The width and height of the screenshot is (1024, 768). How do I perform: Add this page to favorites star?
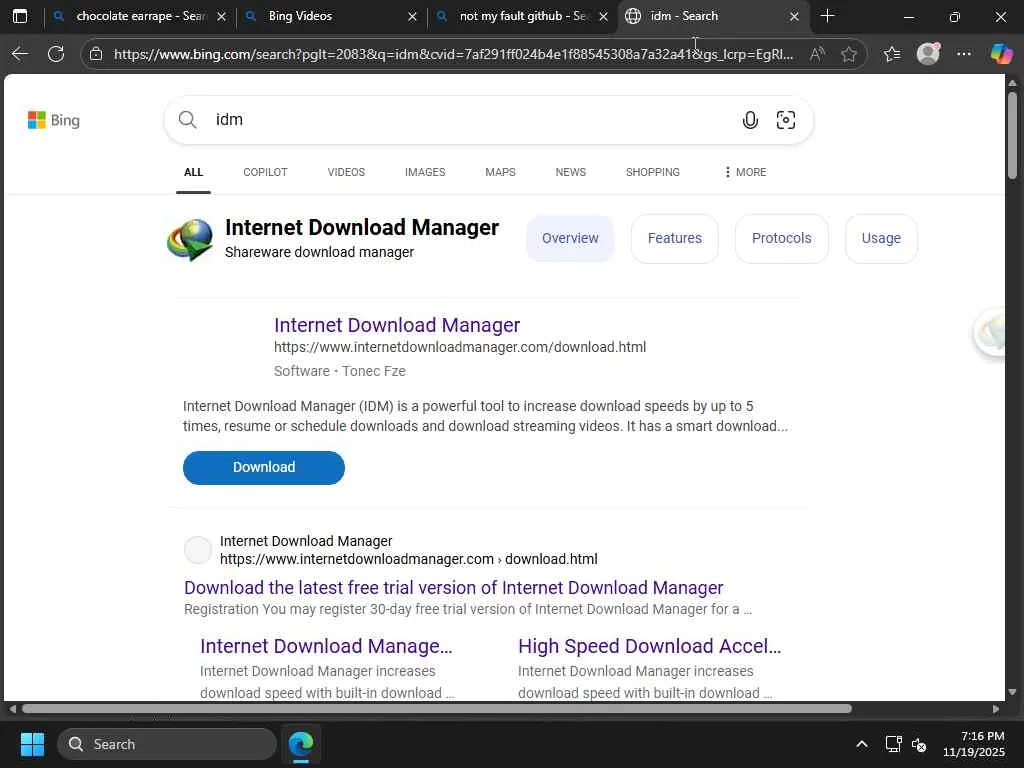coord(849,54)
